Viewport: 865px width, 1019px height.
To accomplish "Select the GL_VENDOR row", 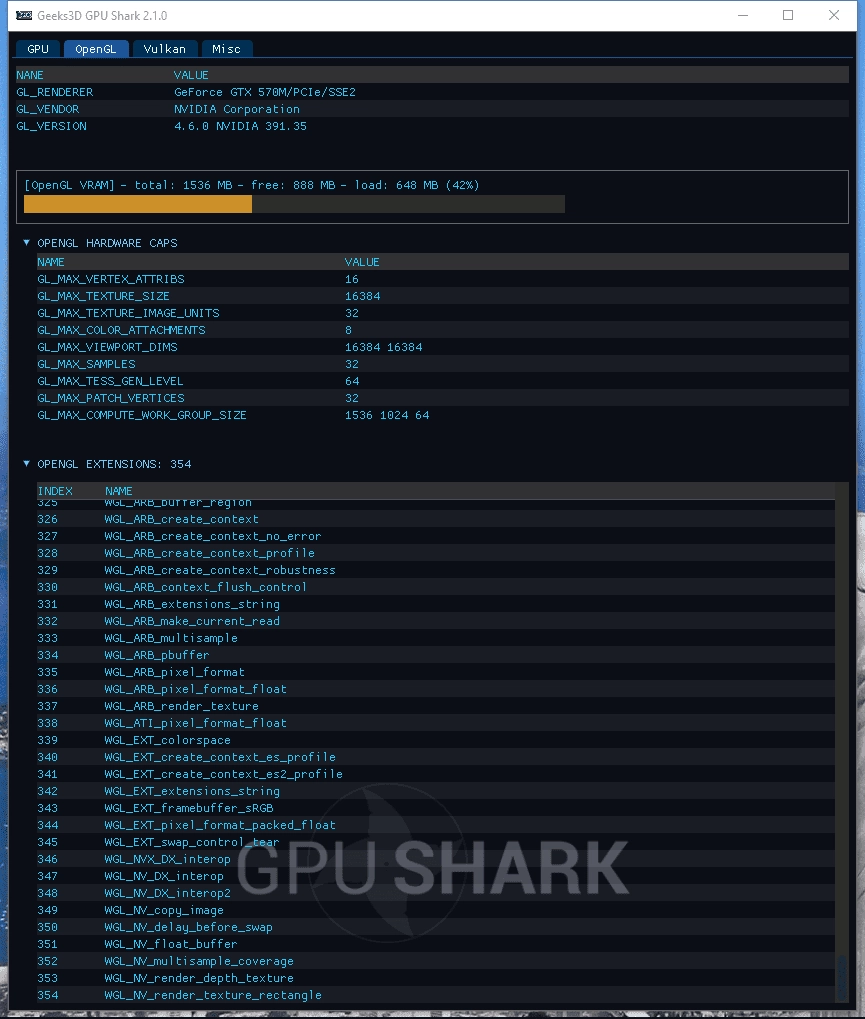I will [x=432, y=109].
